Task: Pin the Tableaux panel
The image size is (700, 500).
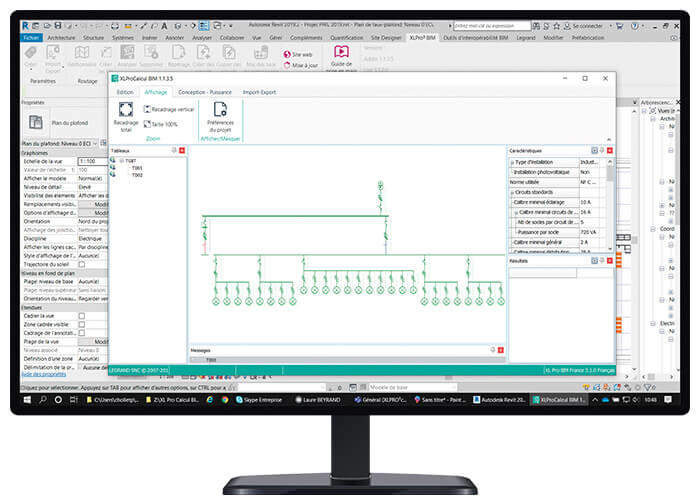Action: pyautogui.click(x=174, y=150)
